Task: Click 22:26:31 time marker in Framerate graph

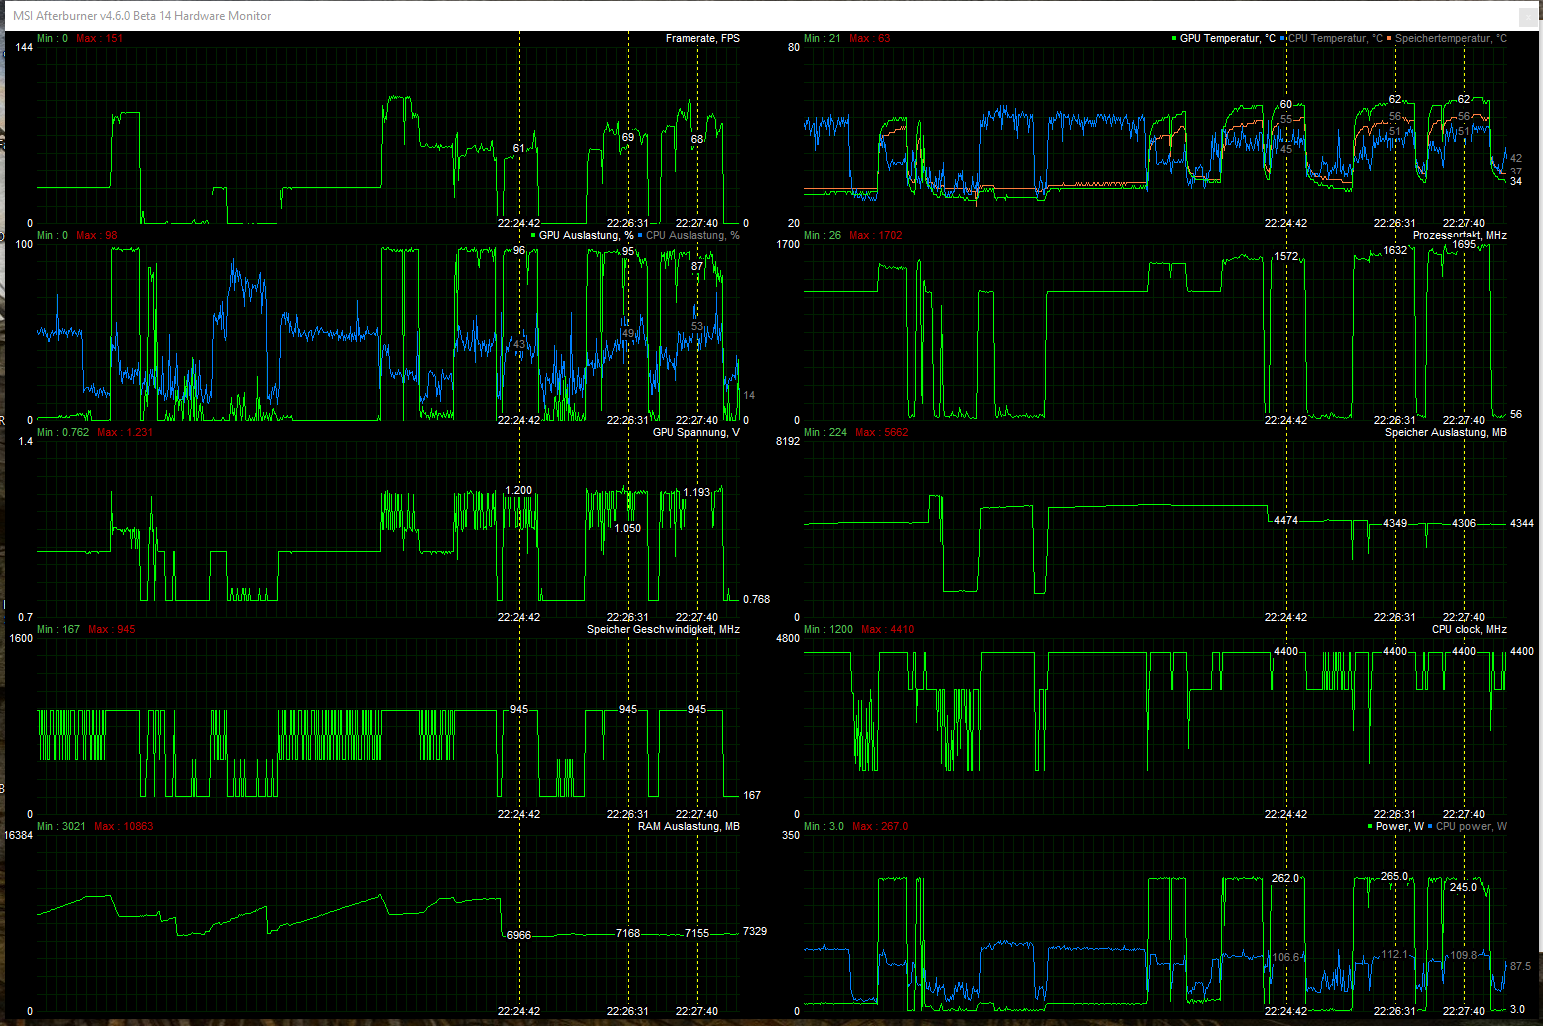Action: (x=628, y=224)
